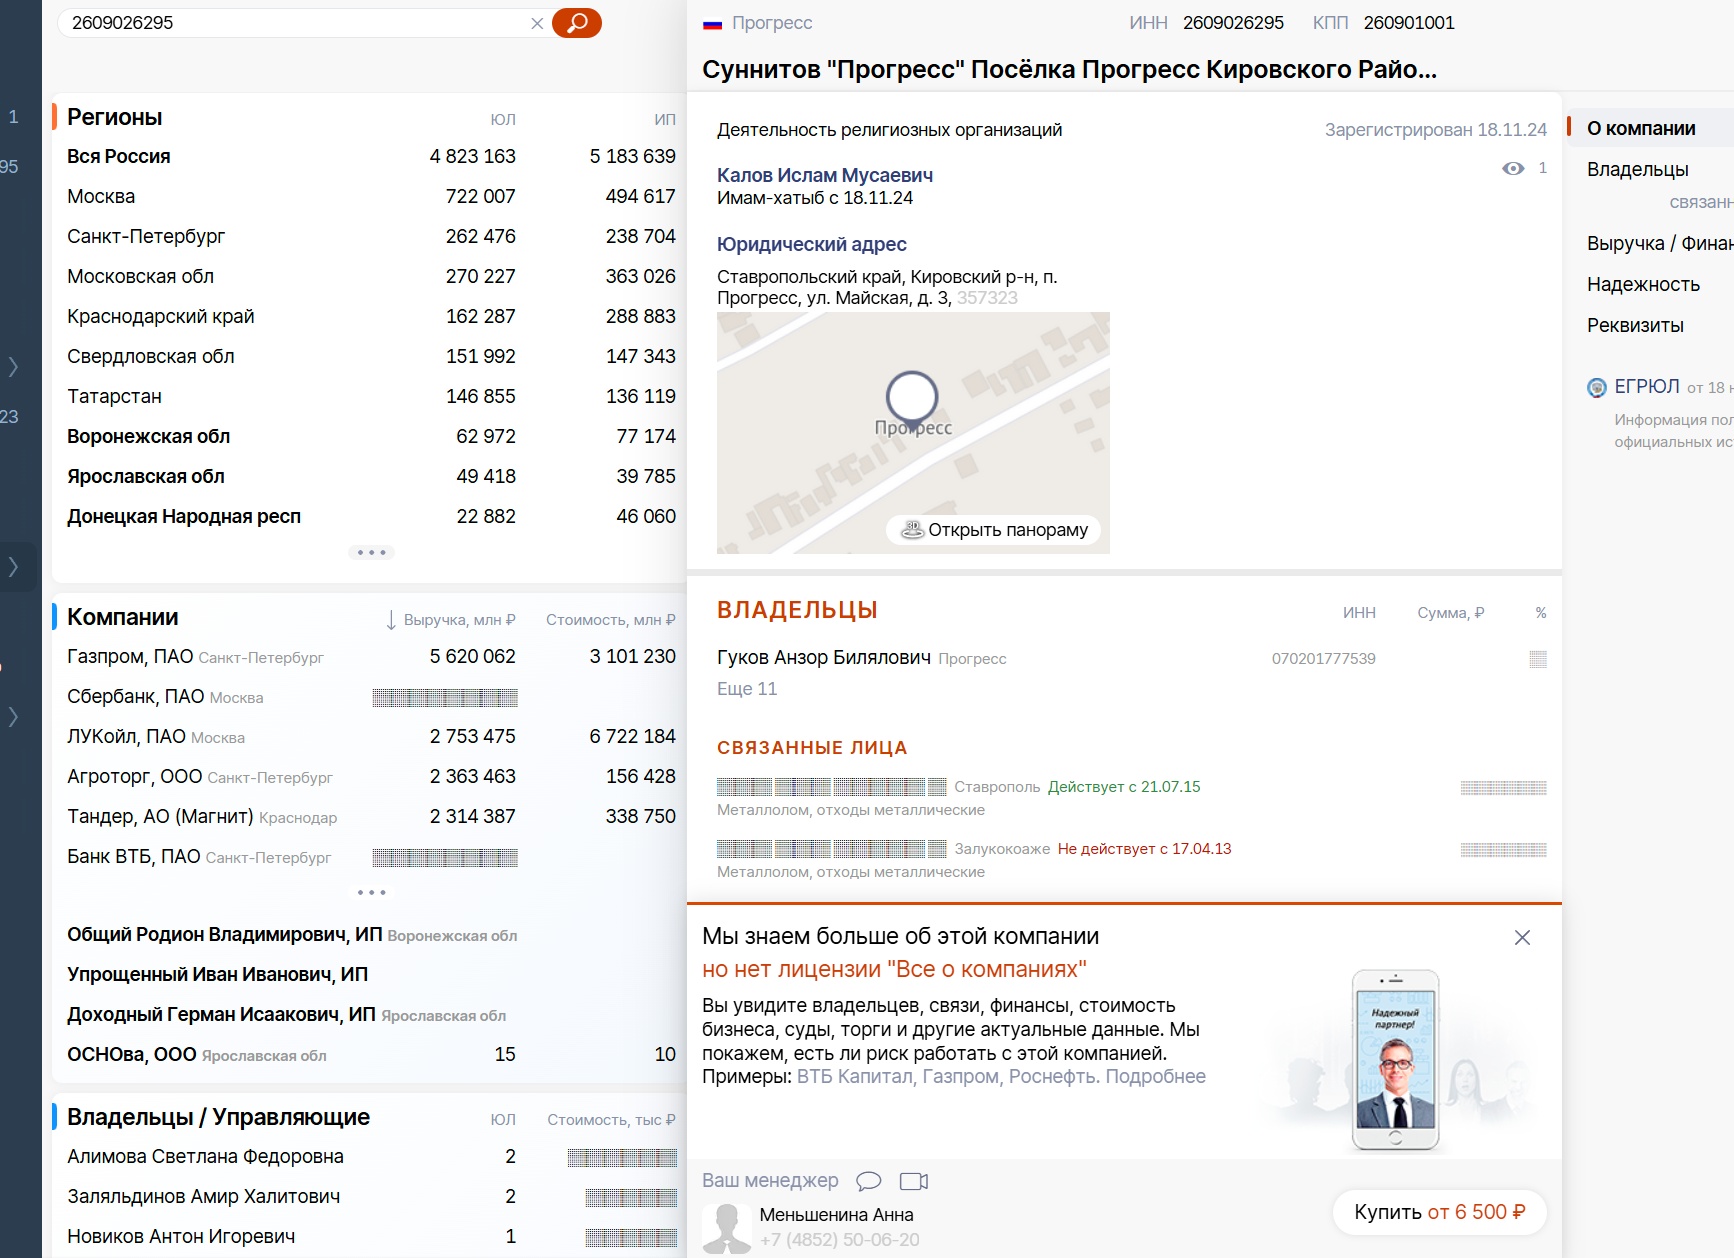Click the sort arrow beside Выручка, млн ₽
The image size is (1734, 1258).
(391, 620)
